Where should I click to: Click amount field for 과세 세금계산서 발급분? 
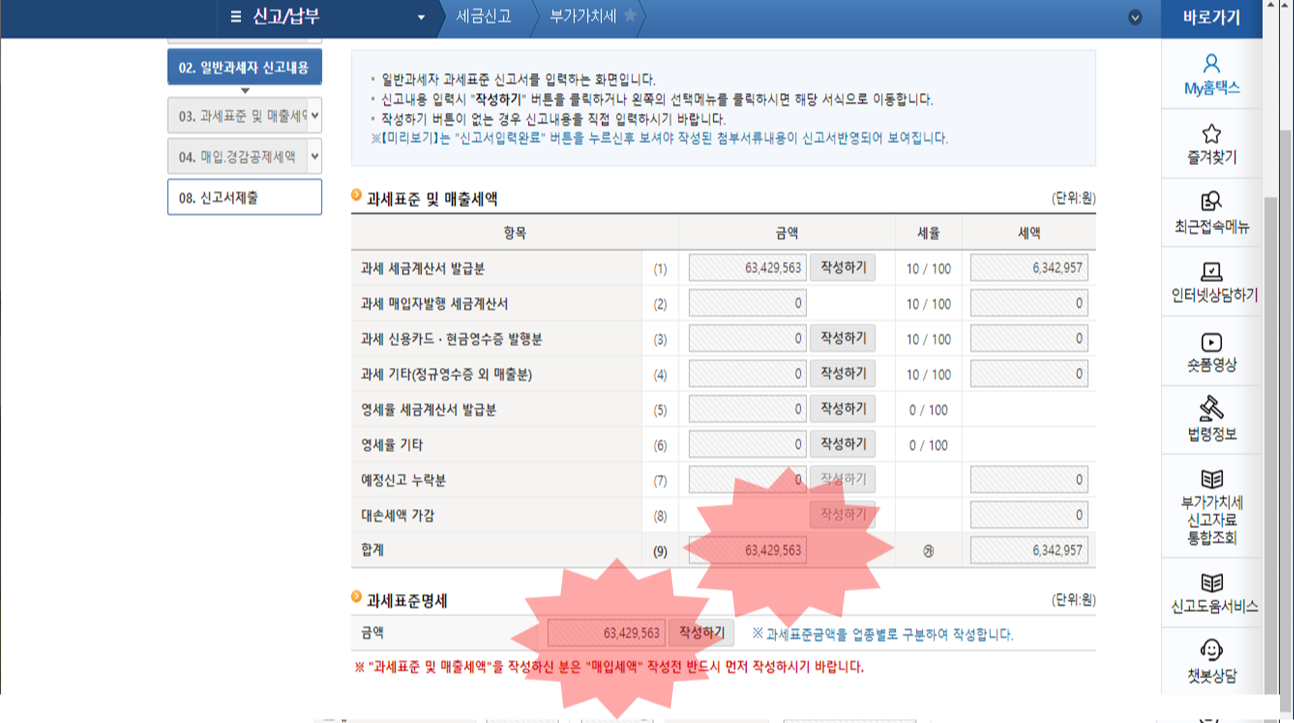[x=747, y=268]
